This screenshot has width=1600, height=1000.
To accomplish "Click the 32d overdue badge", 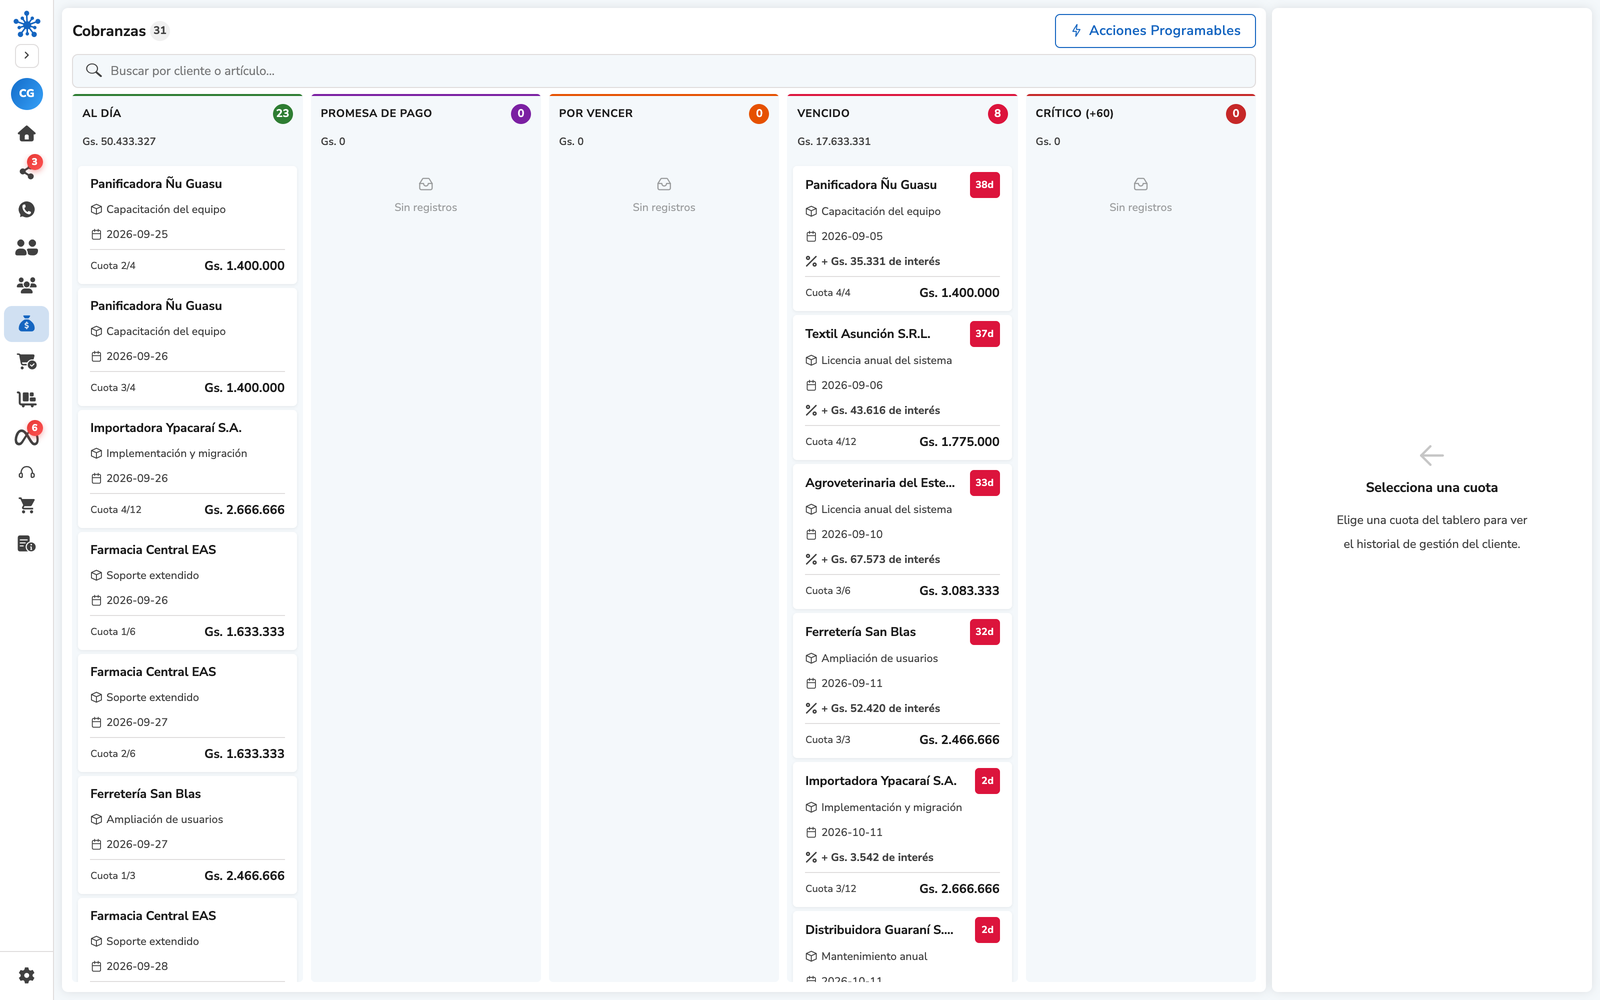I will point(985,632).
